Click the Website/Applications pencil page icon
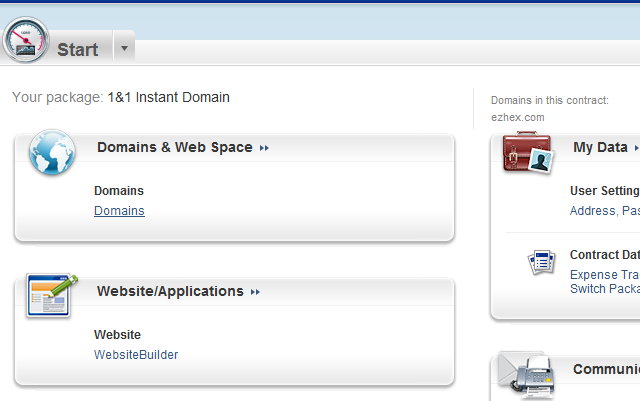 point(52,296)
